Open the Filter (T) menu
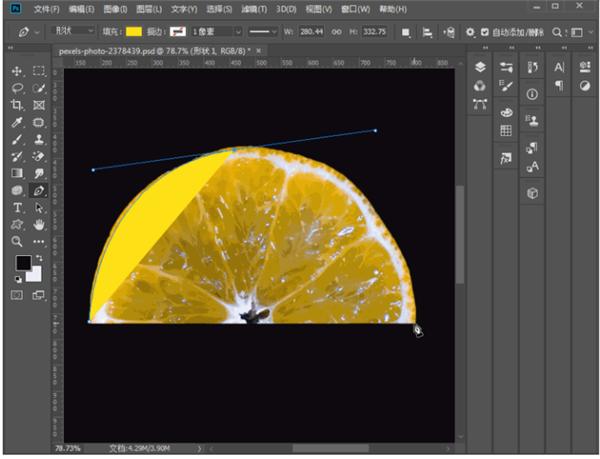 (x=254, y=9)
